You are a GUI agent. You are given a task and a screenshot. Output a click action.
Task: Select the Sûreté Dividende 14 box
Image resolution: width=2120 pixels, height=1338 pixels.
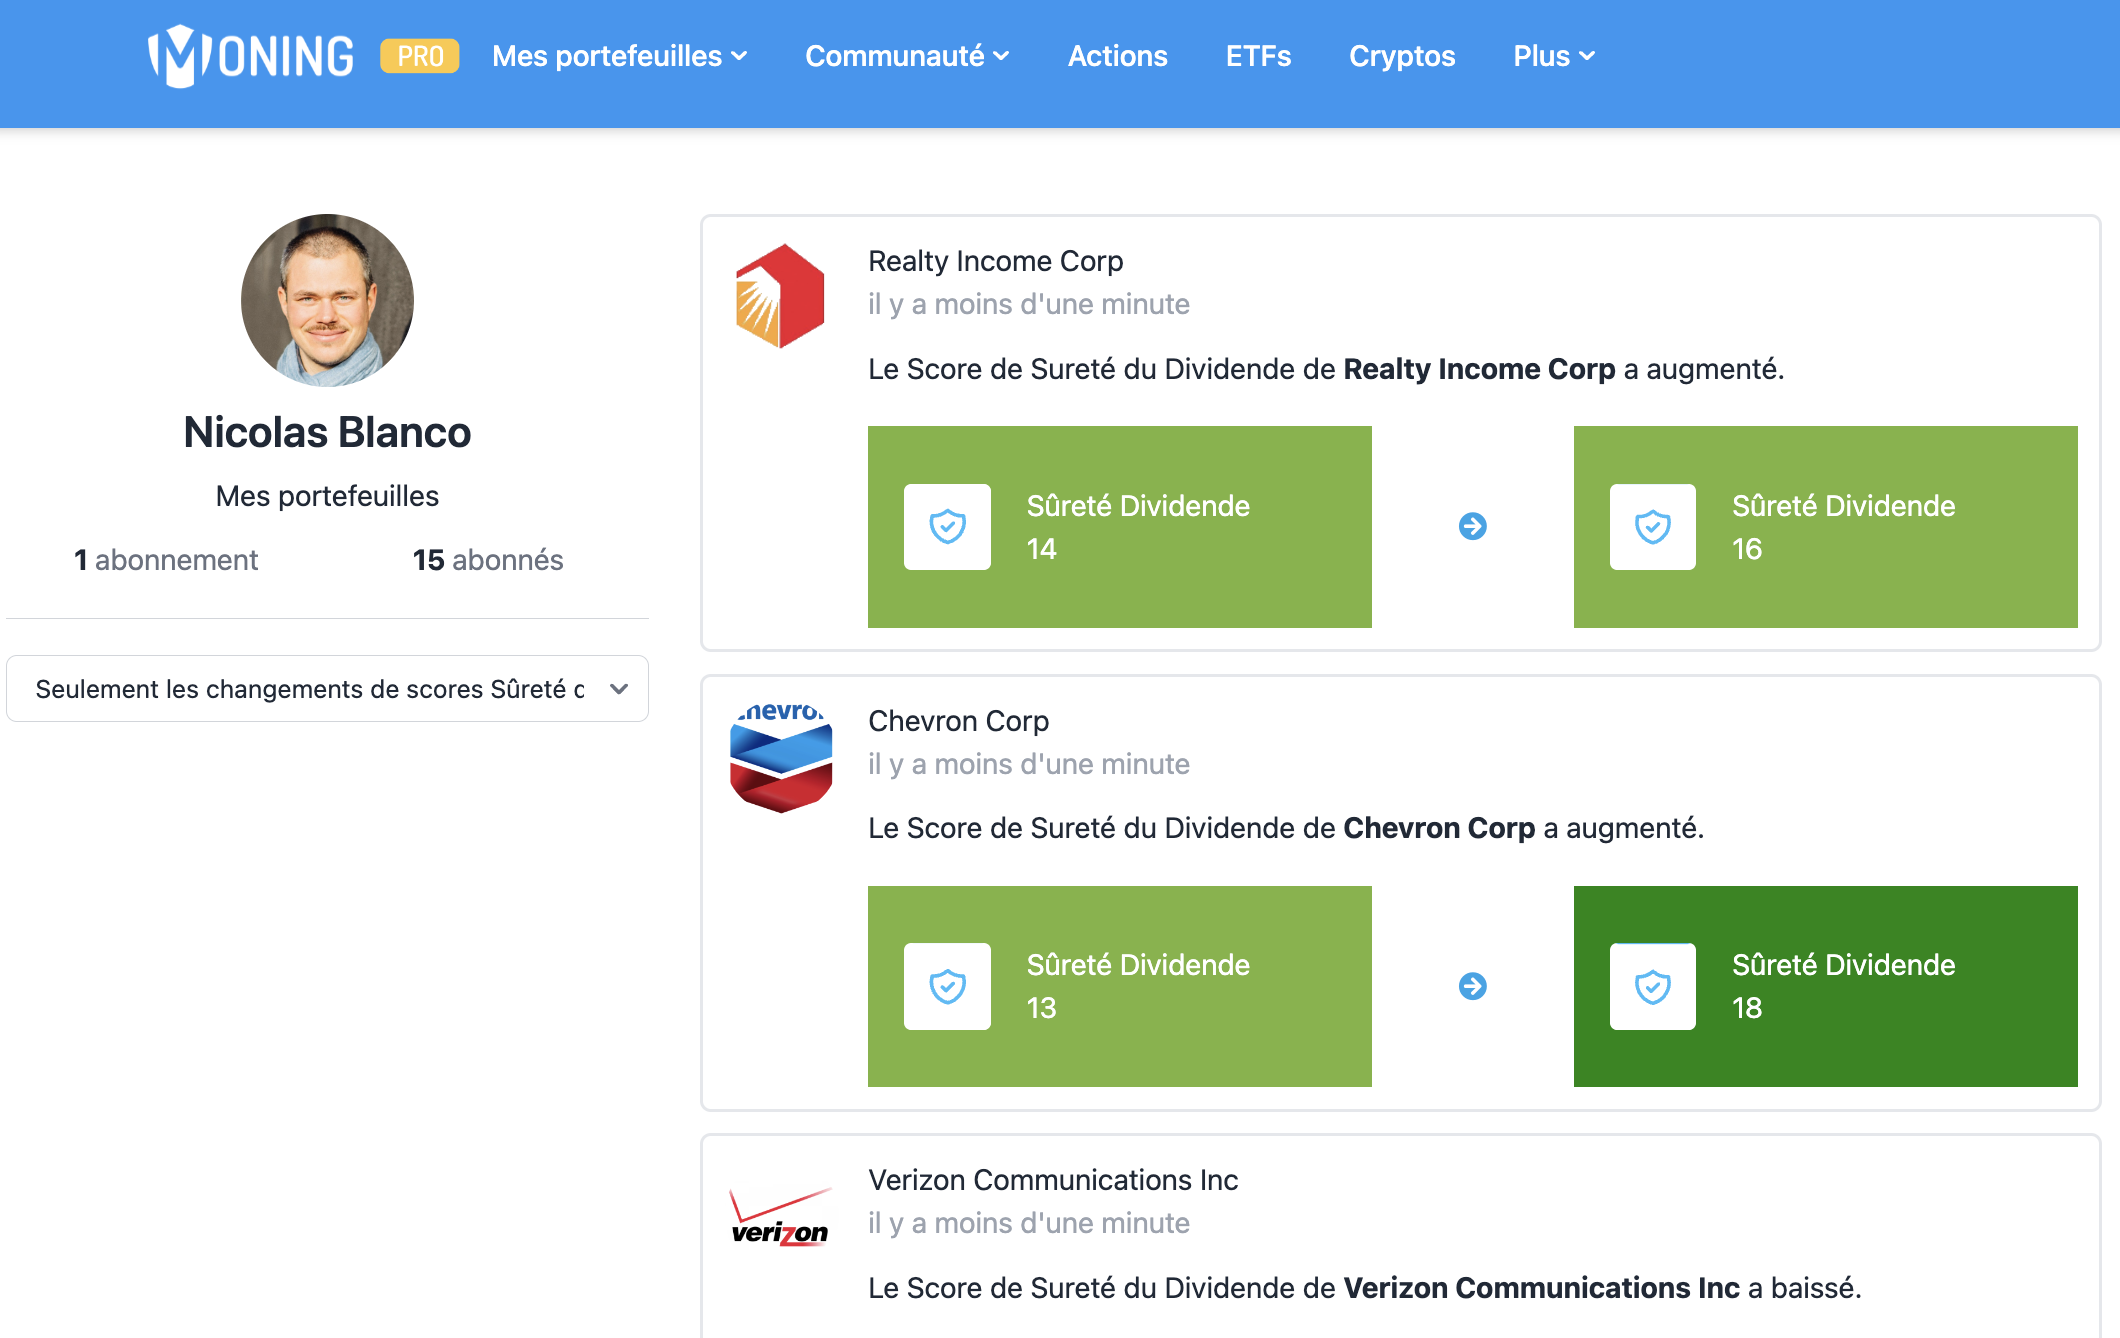click(x=1120, y=527)
